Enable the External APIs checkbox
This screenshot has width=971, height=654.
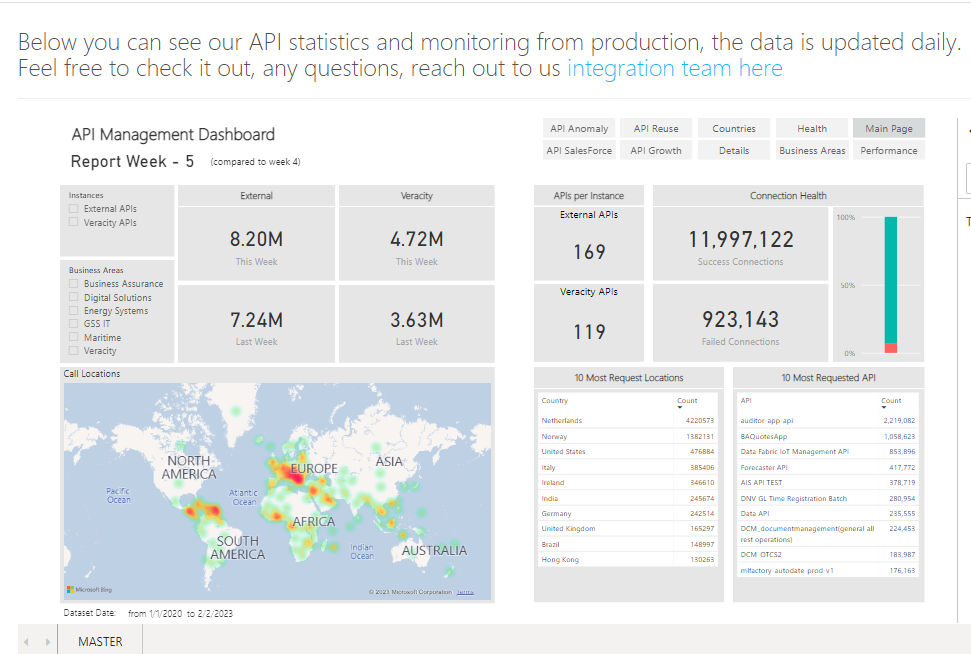click(x=74, y=209)
